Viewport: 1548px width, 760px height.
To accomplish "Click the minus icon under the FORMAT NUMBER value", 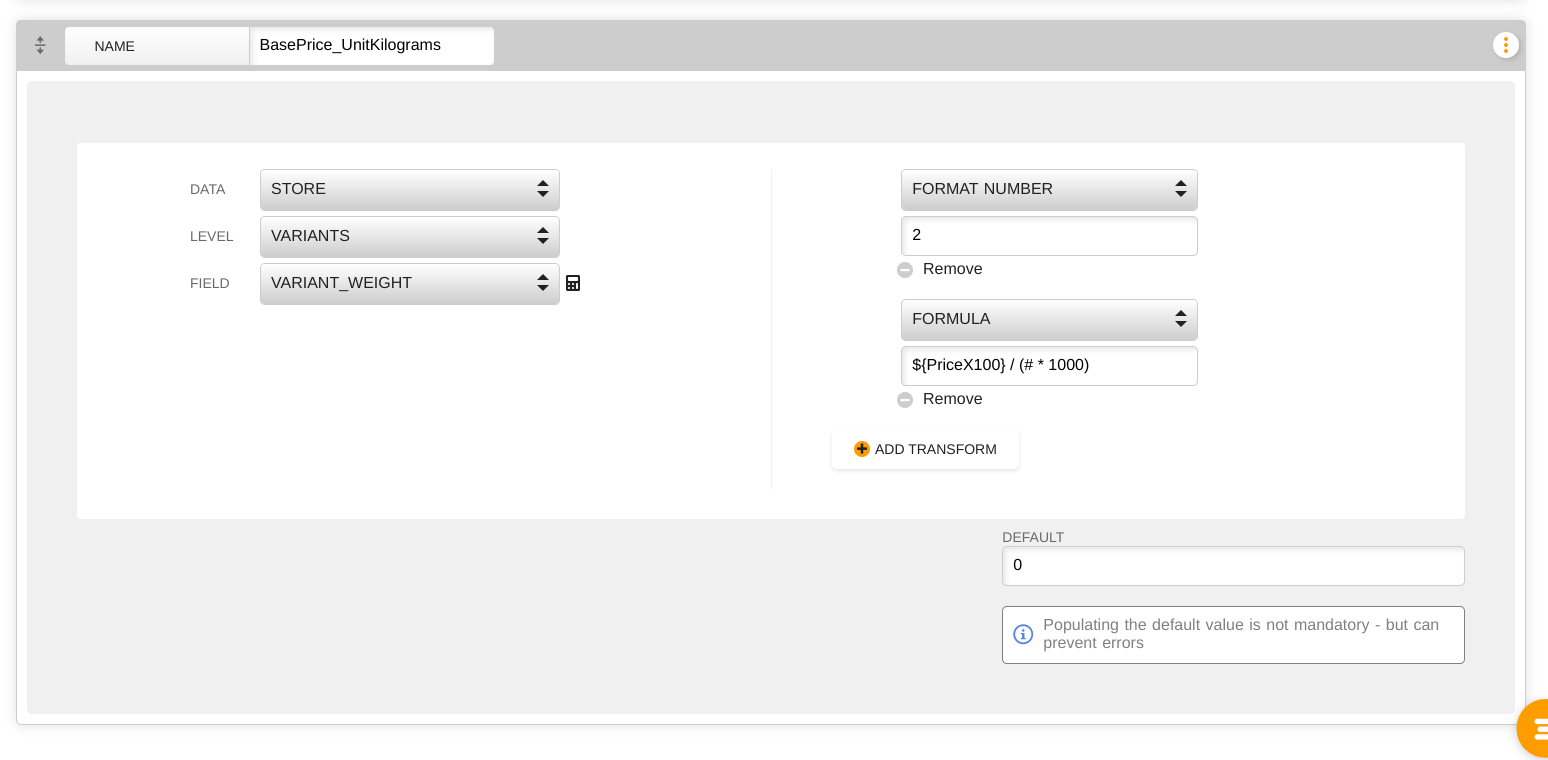I will click(905, 270).
